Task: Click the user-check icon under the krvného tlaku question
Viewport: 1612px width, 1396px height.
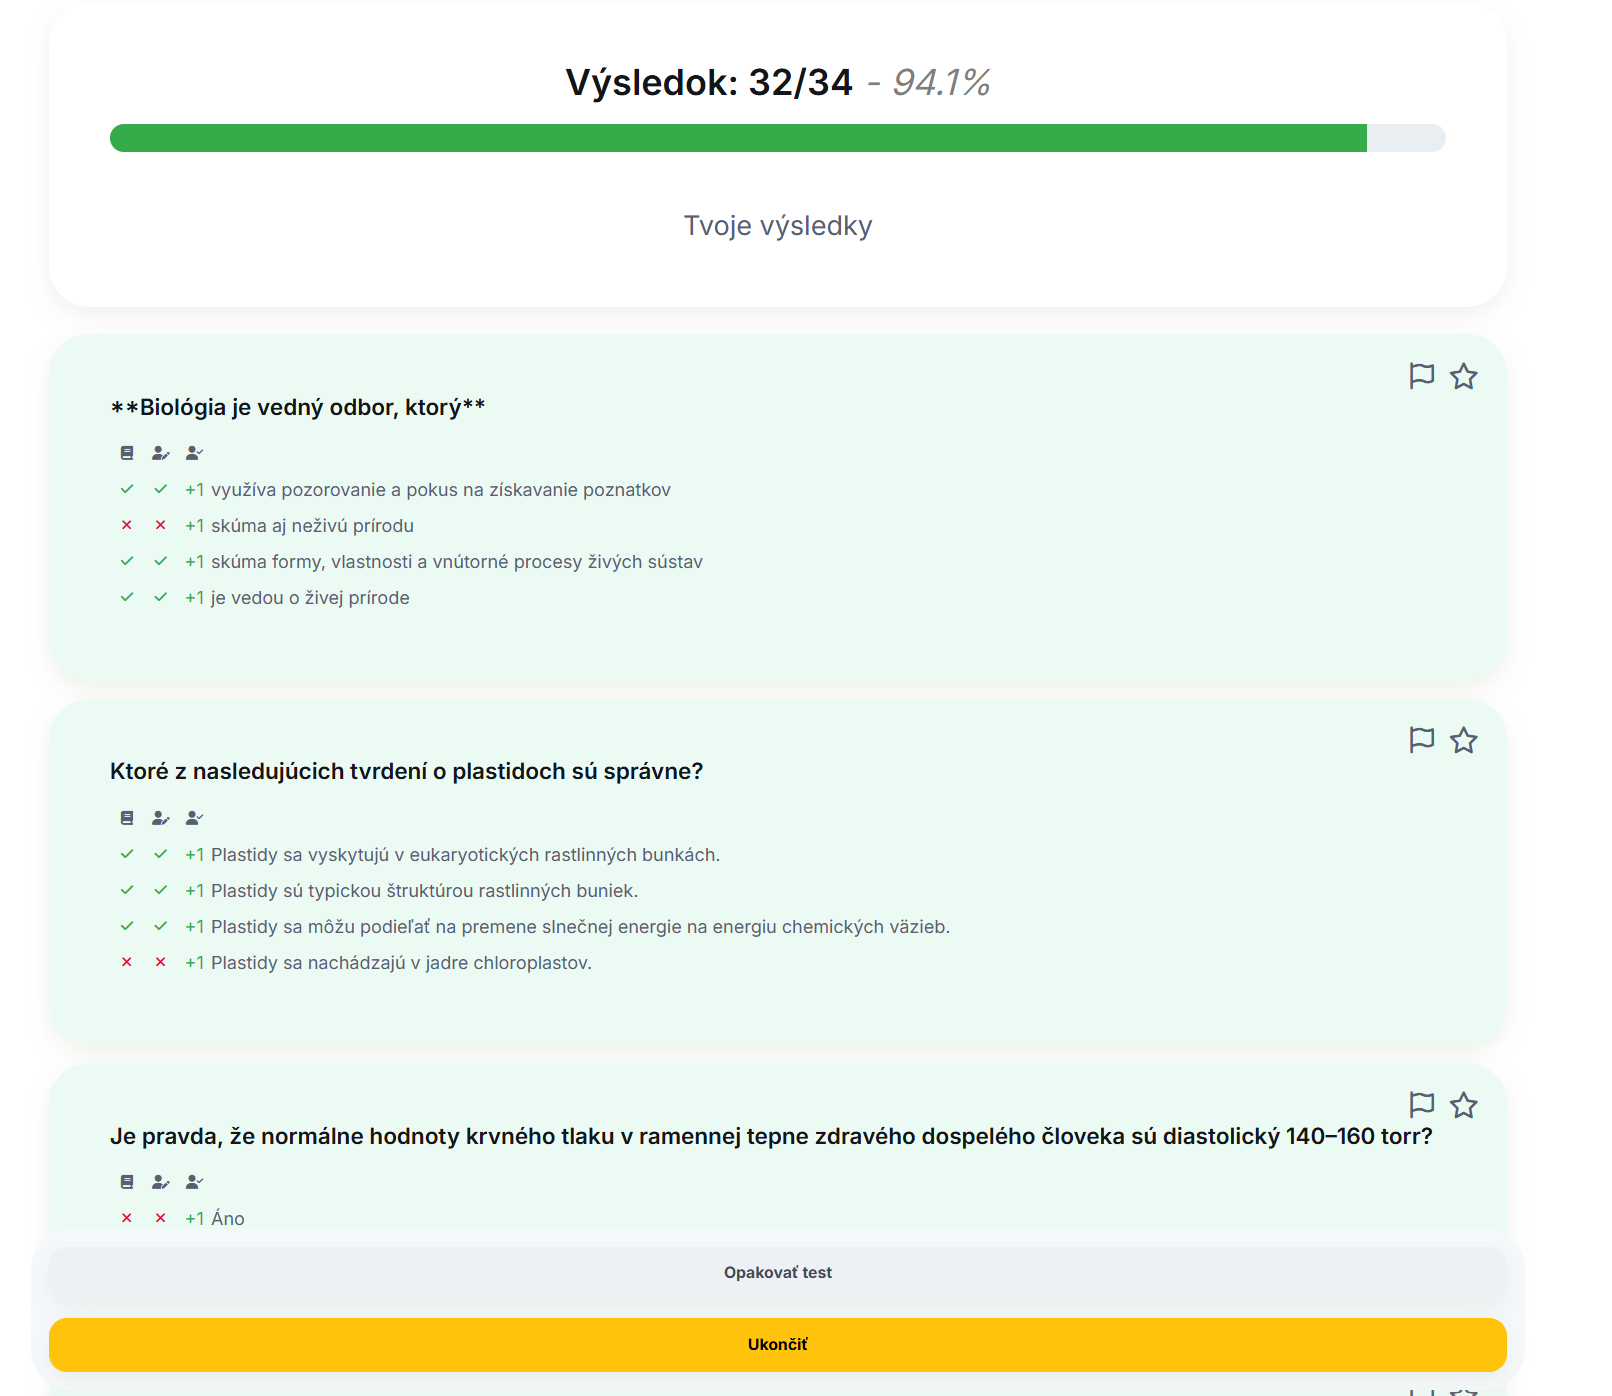Action: pos(194,1182)
